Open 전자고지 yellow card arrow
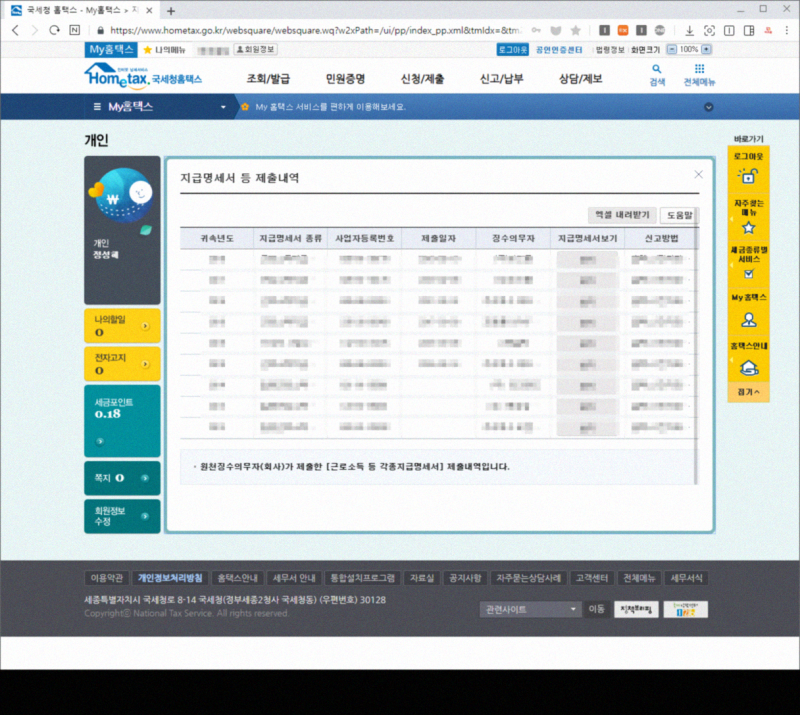The image size is (800, 715). coord(145,364)
